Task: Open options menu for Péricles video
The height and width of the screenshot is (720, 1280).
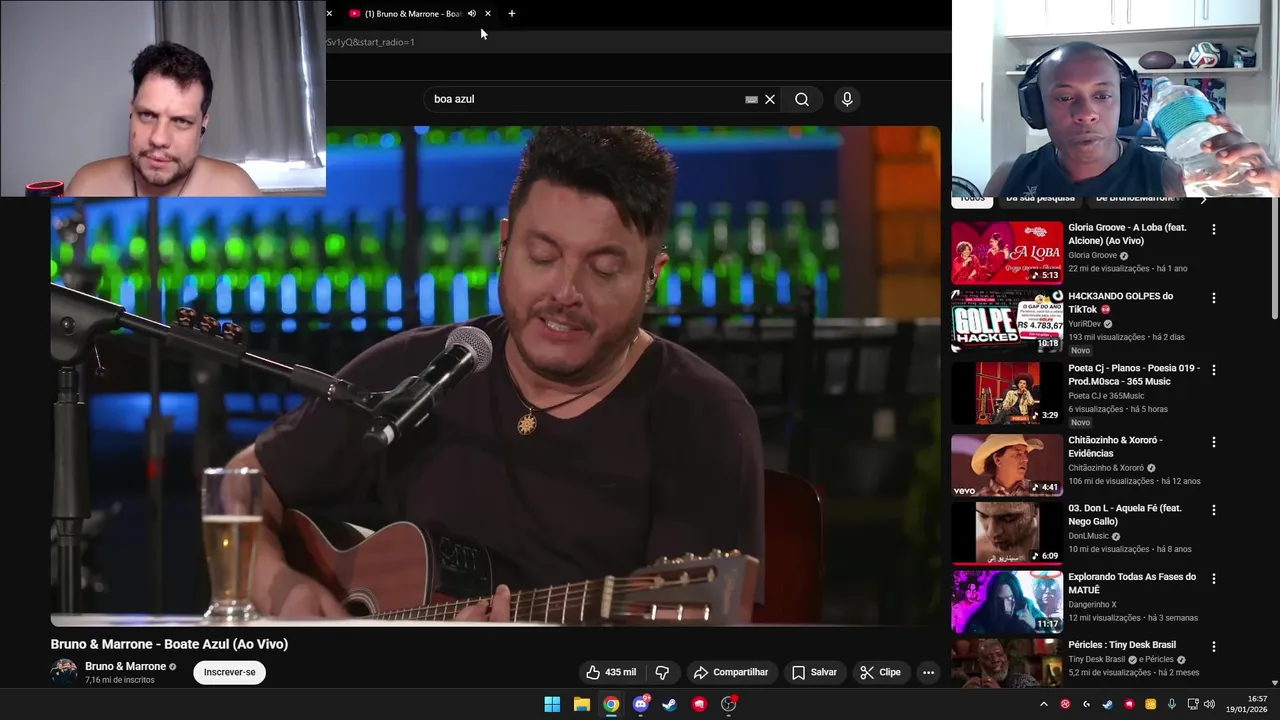Action: [1214, 647]
